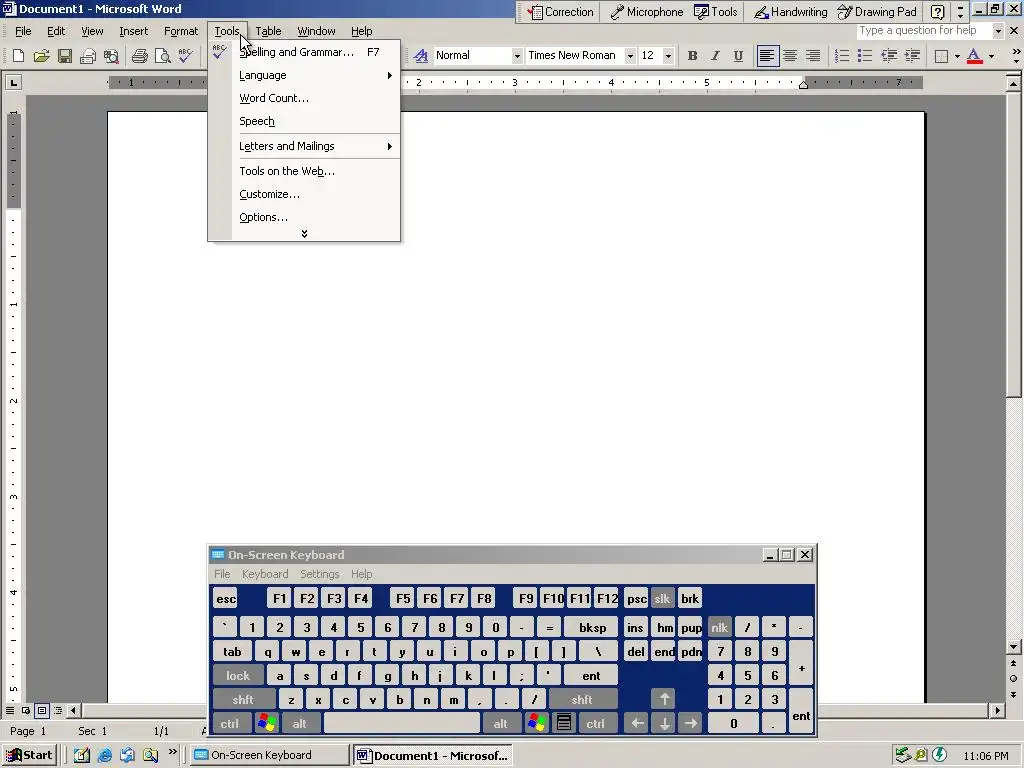Click the Type a question for help box
1024x768 pixels.
click(923, 31)
